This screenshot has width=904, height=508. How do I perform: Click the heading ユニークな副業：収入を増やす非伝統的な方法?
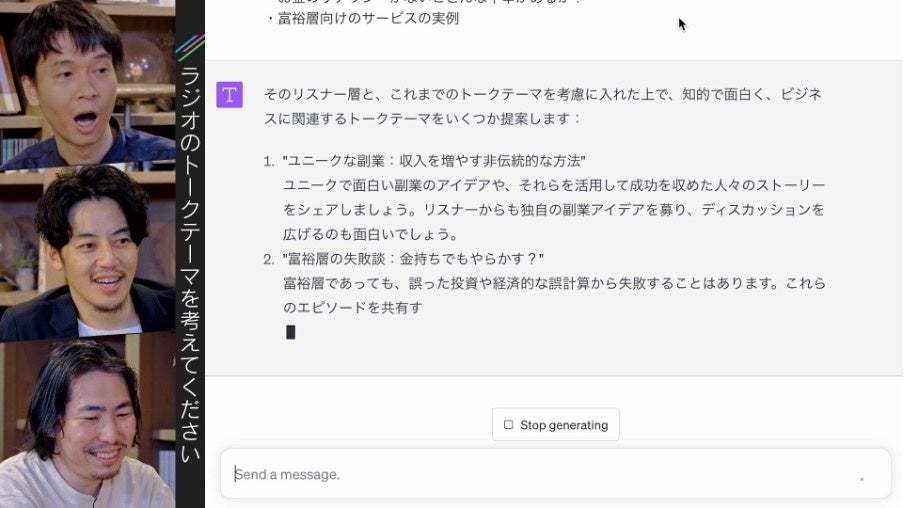click(x=434, y=161)
